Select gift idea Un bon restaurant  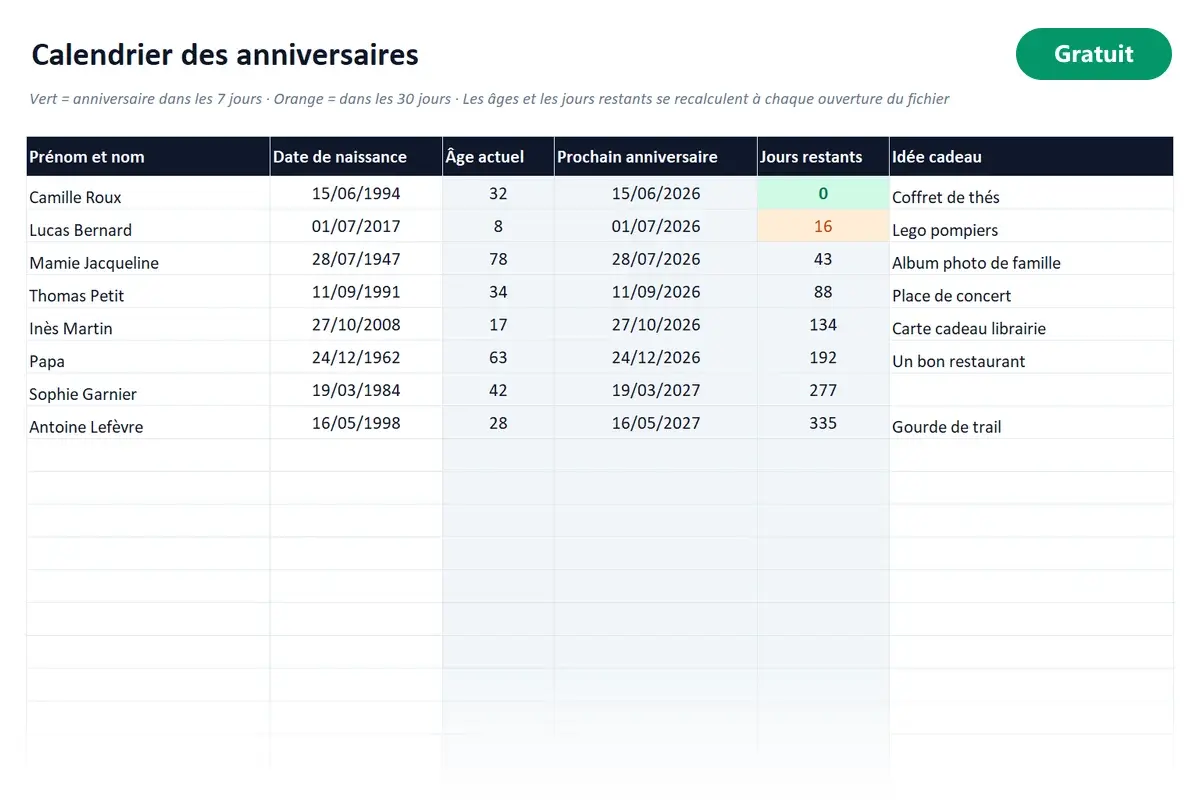point(1031,358)
